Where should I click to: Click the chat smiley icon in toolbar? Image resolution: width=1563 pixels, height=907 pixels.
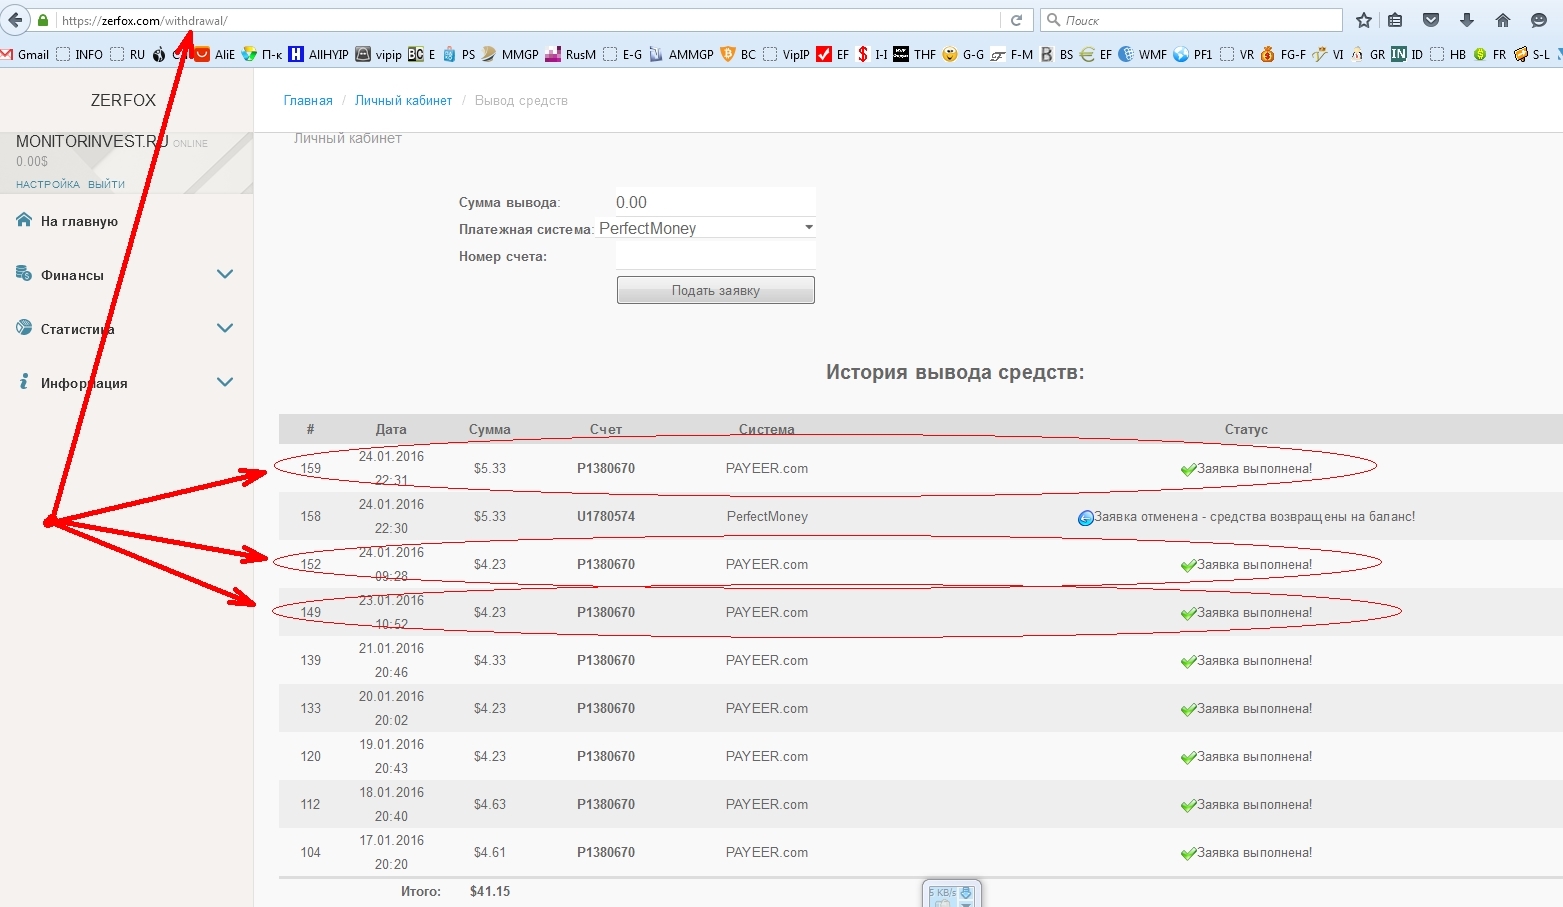coord(1539,20)
